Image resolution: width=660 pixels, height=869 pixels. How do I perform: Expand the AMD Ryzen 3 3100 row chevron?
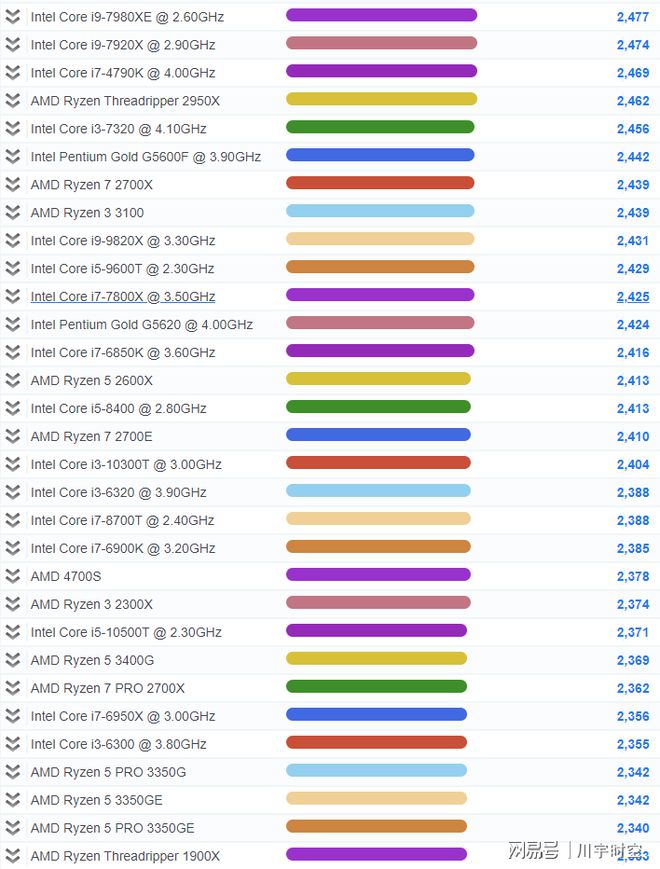click(12, 213)
